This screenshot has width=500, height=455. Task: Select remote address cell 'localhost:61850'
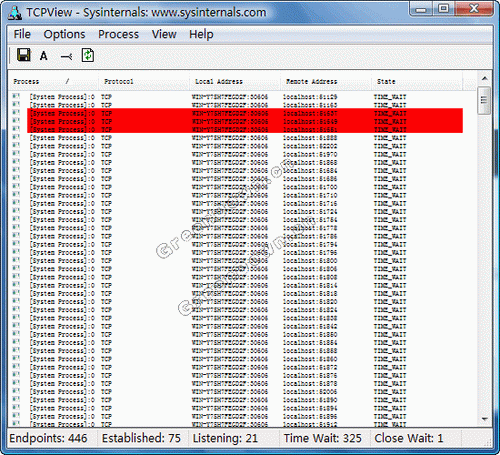(x=310, y=334)
